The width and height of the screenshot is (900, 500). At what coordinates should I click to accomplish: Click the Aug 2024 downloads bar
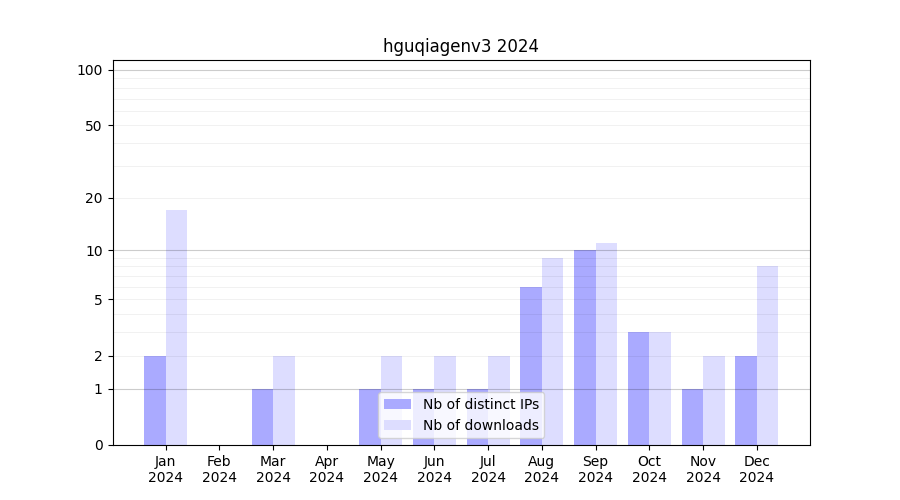pyautogui.click(x=552, y=351)
